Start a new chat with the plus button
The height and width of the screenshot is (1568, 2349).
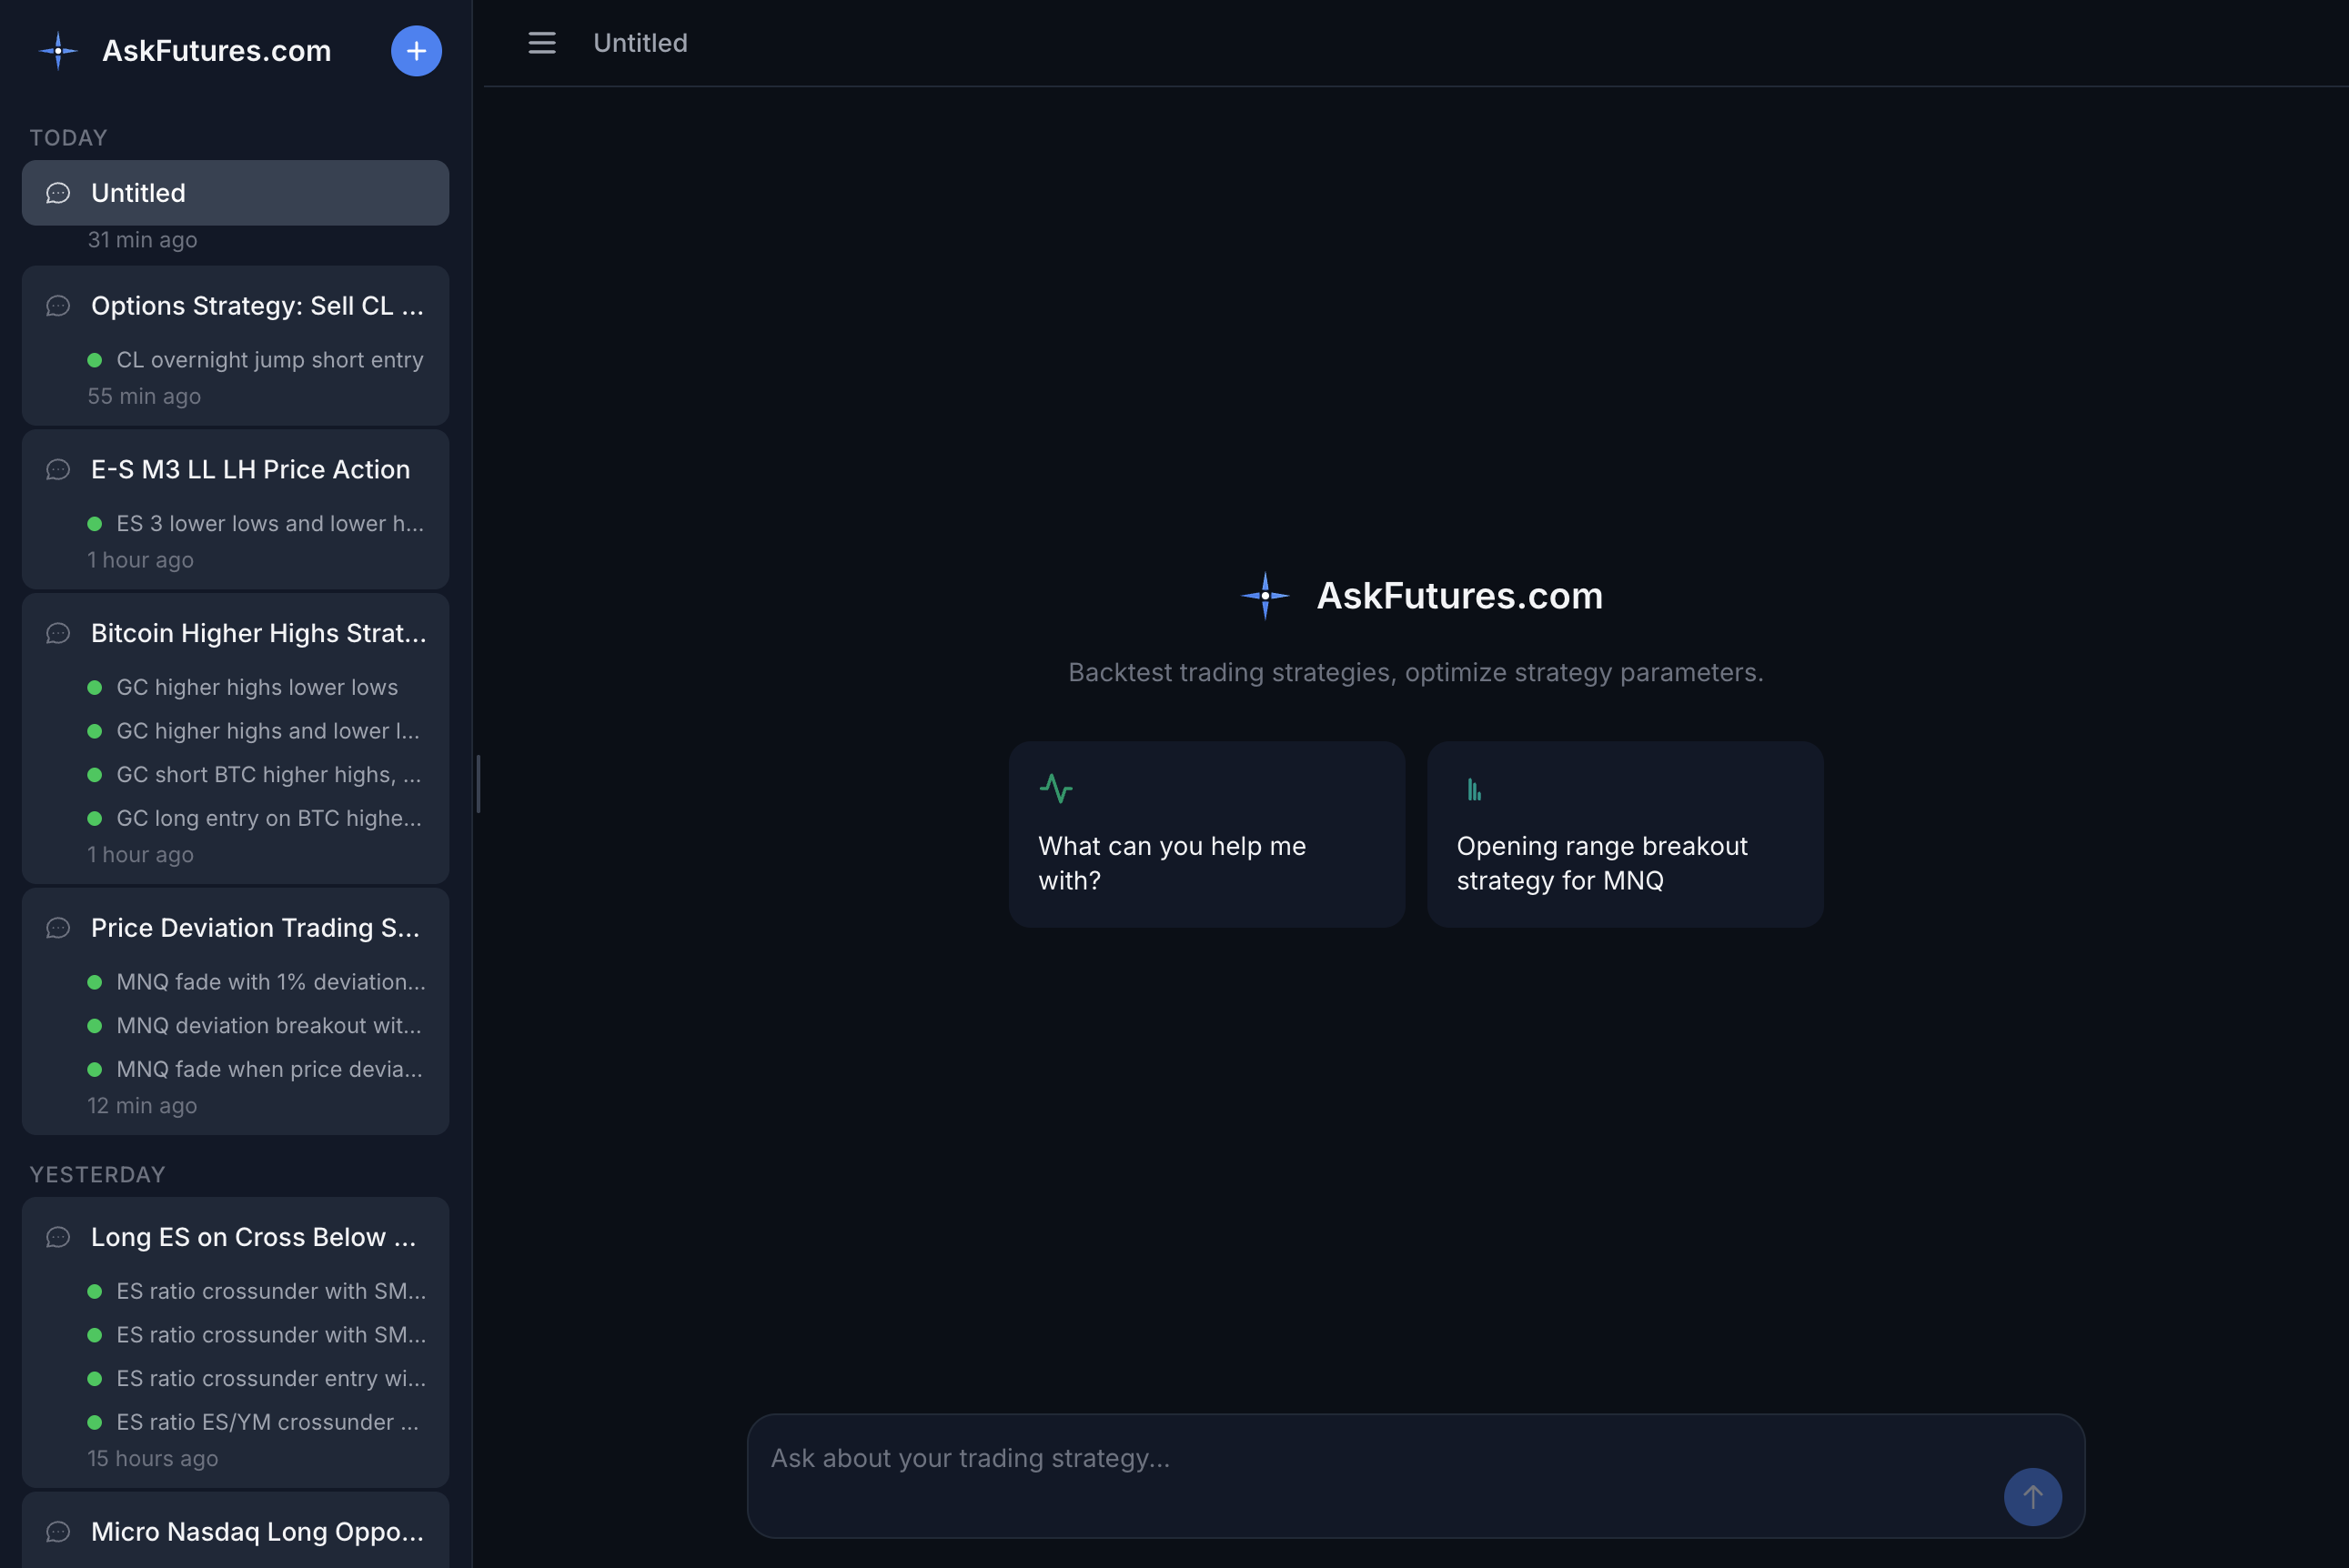(416, 51)
